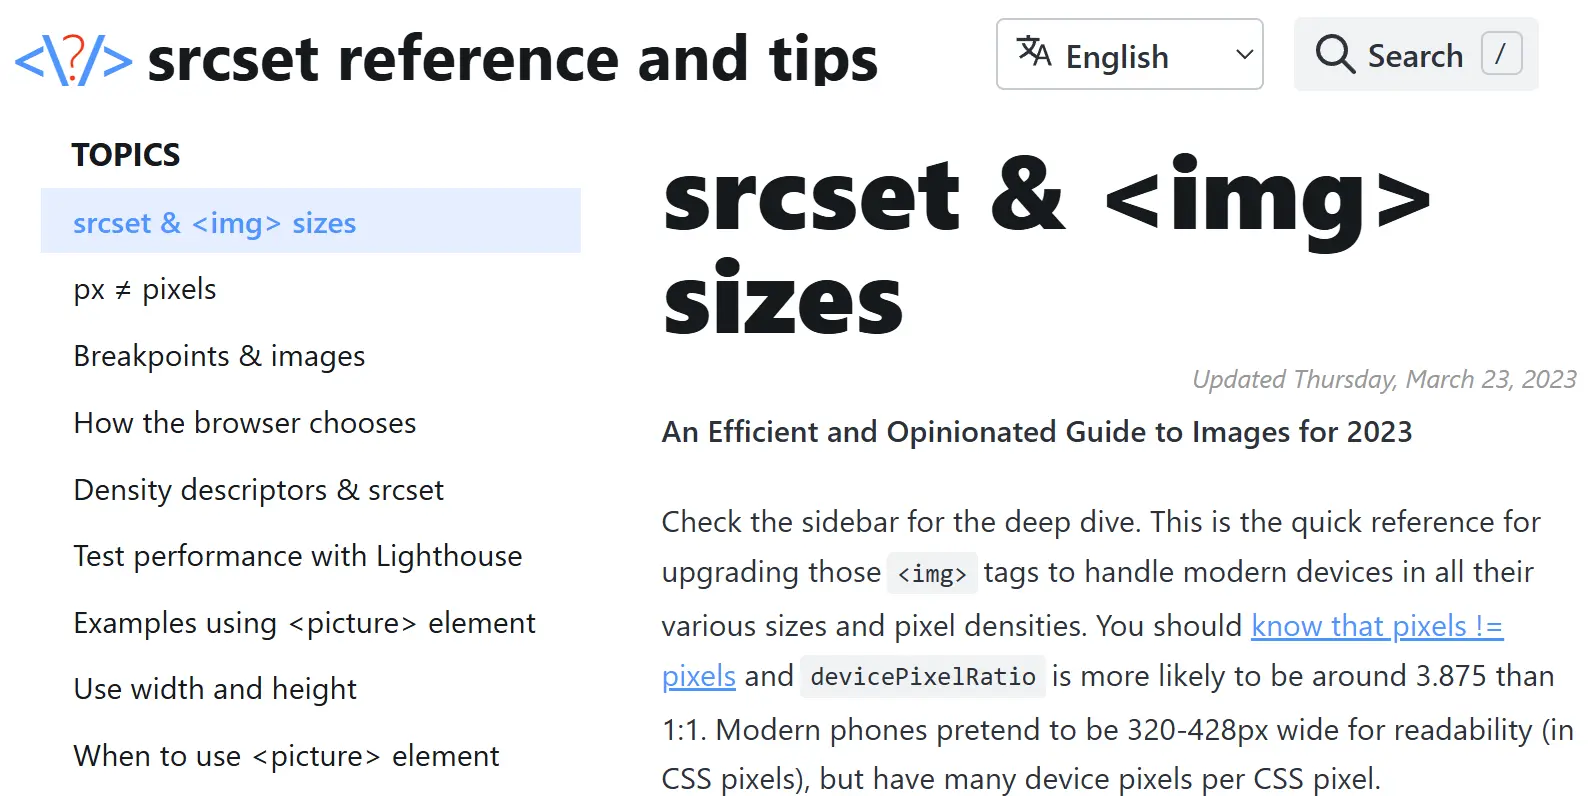Open Breakpoints & images in the sidebar
This screenshot has width=1588, height=796.
pyautogui.click(x=219, y=356)
